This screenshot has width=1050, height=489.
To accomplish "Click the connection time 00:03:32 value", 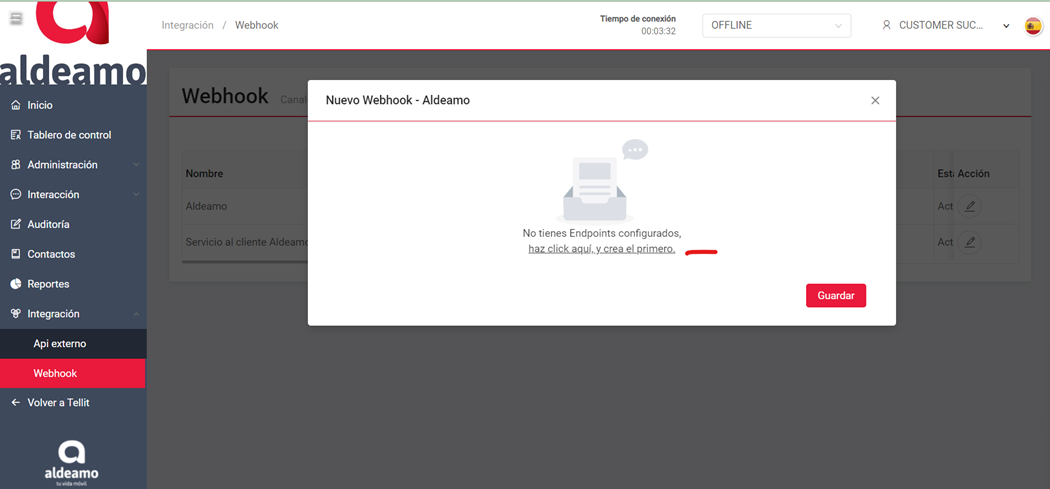I will pyautogui.click(x=658, y=31).
